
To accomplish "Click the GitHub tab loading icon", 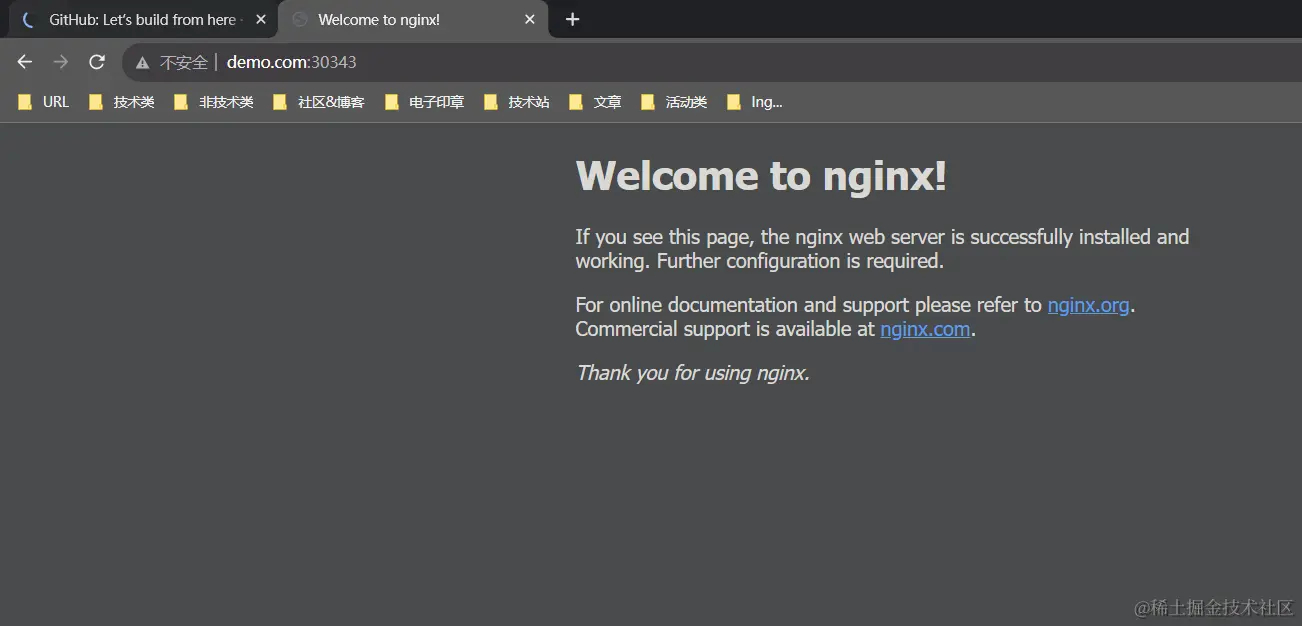I will tap(28, 19).
